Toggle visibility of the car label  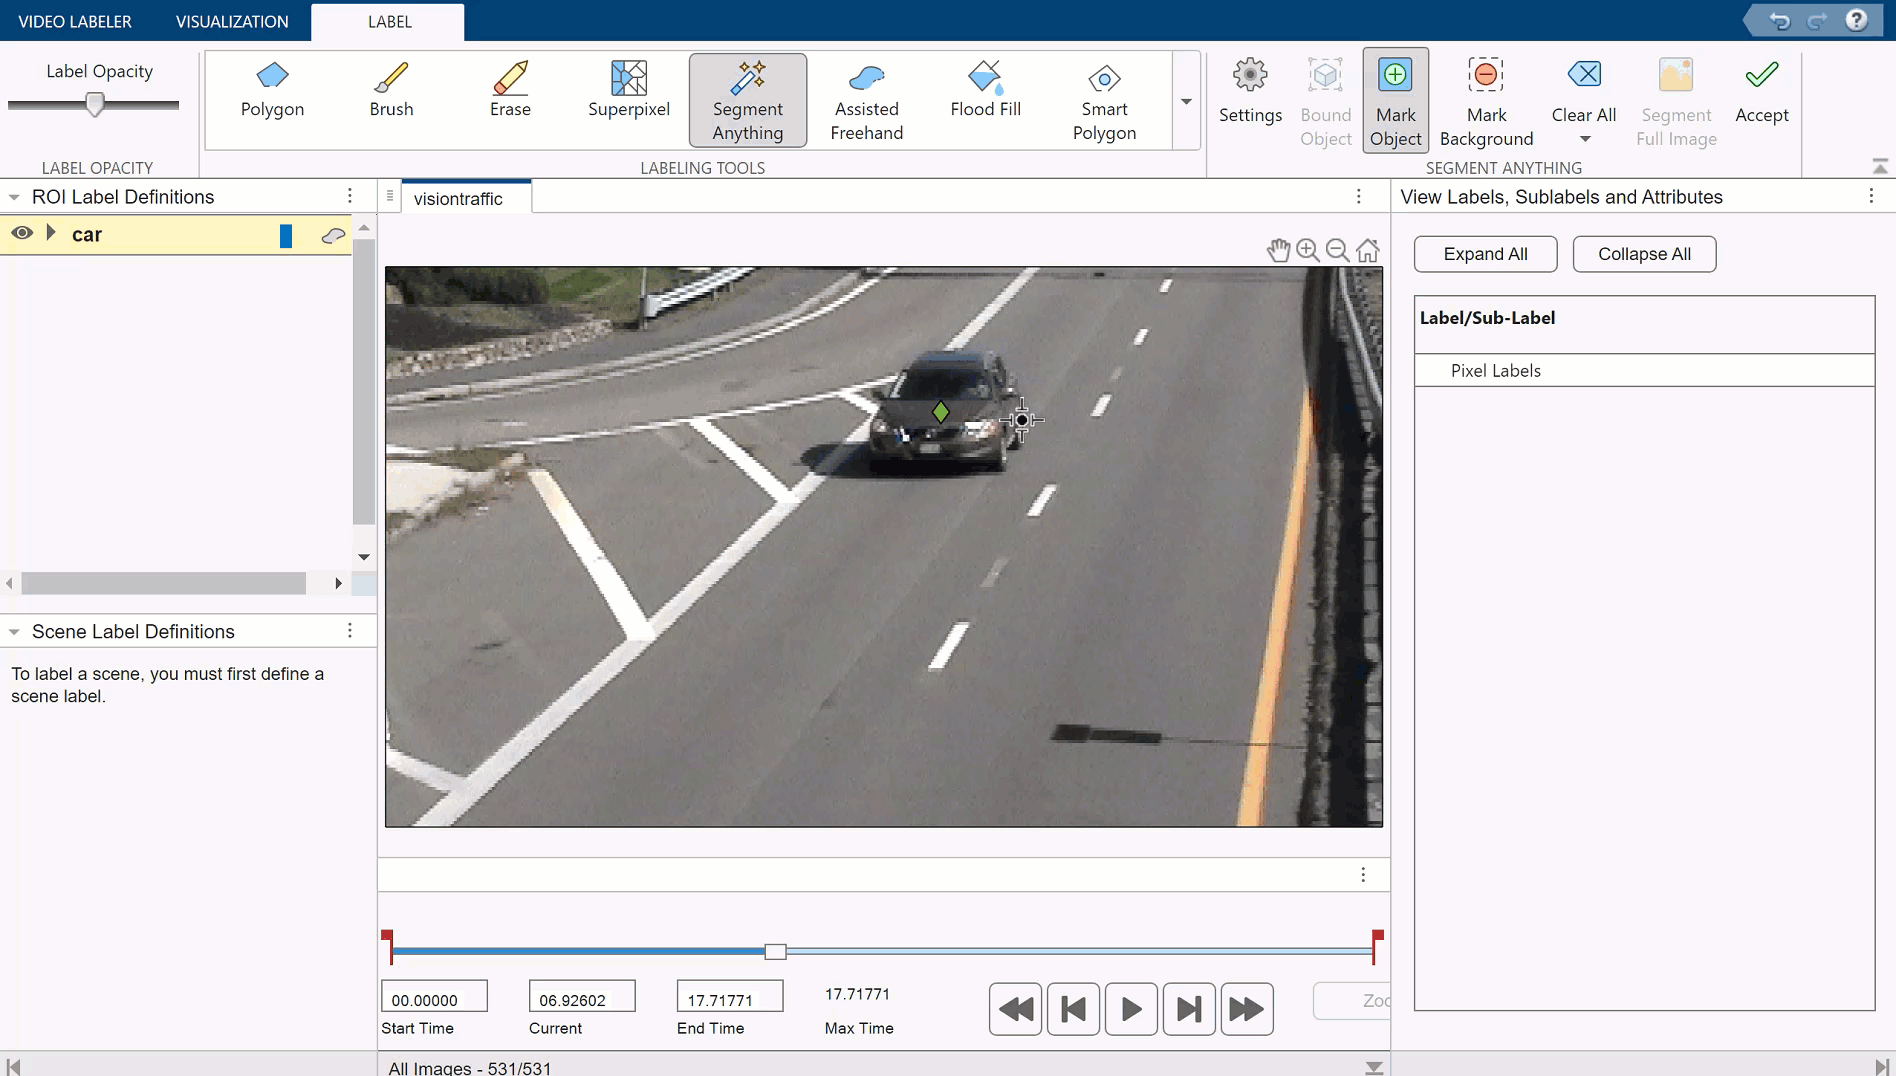pos(22,234)
